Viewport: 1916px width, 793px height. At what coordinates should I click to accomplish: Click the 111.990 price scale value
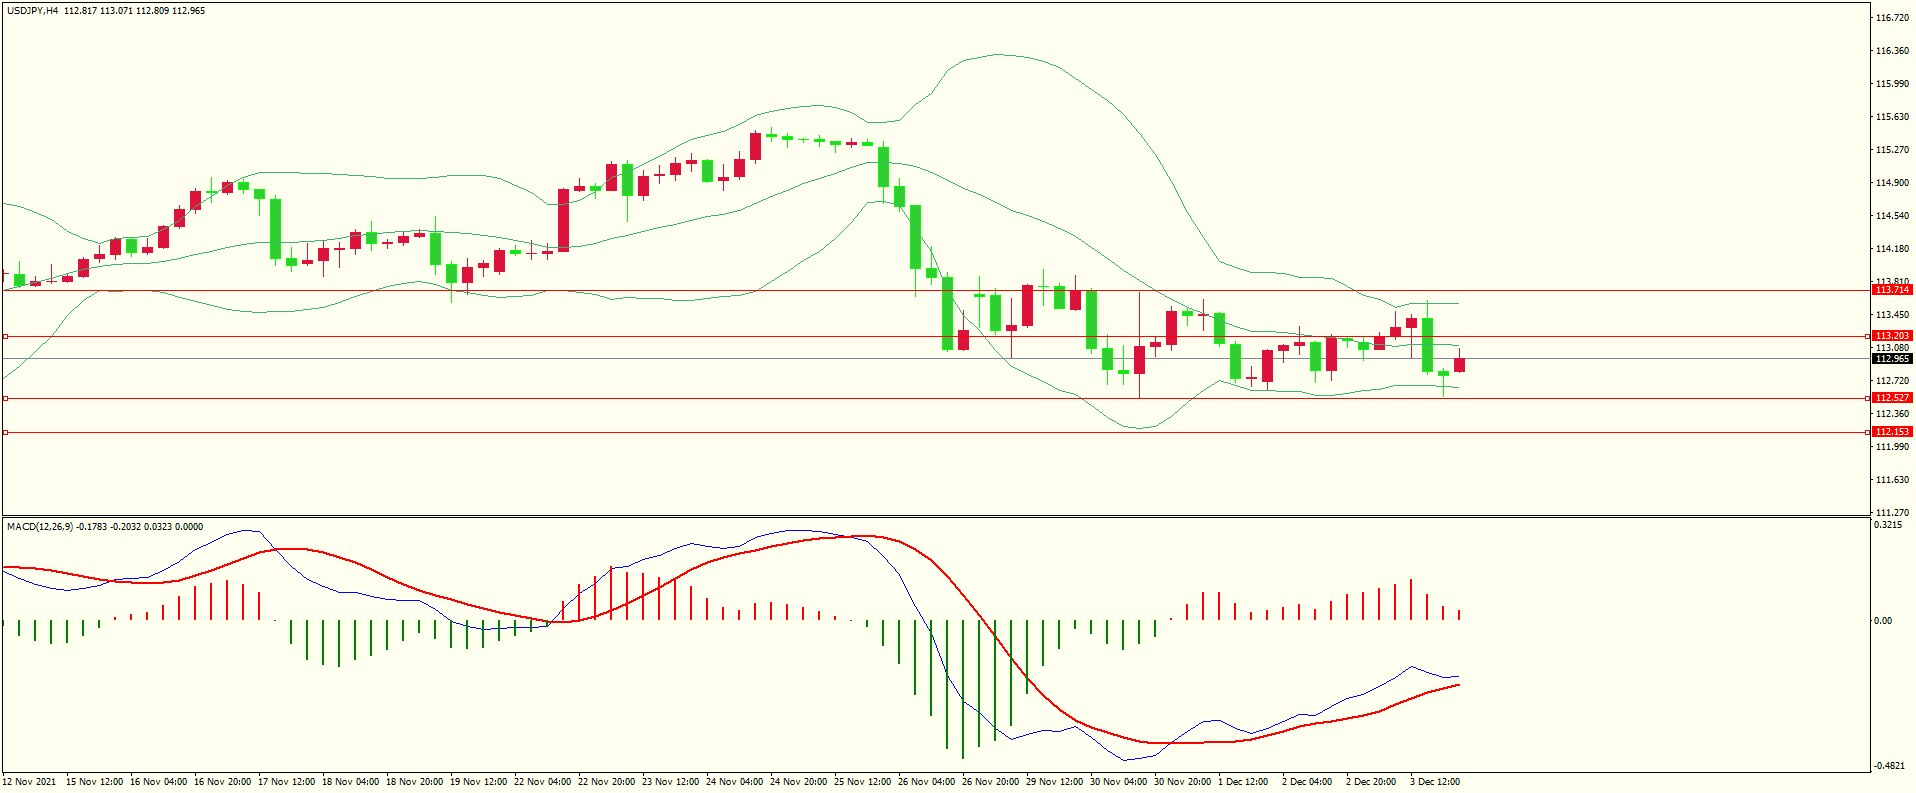click(x=1893, y=447)
